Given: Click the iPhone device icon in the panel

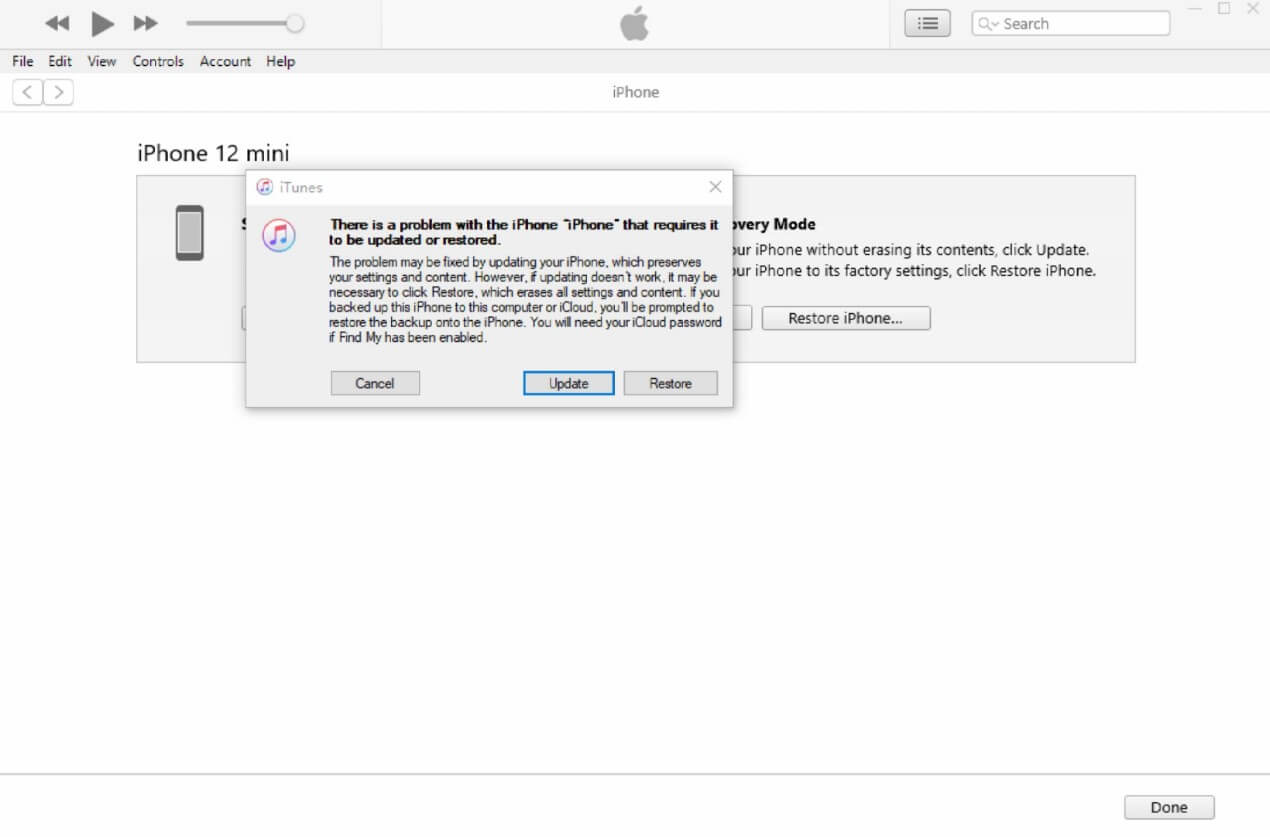Looking at the screenshot, I should pyautogui.click(x=189, y=233).
